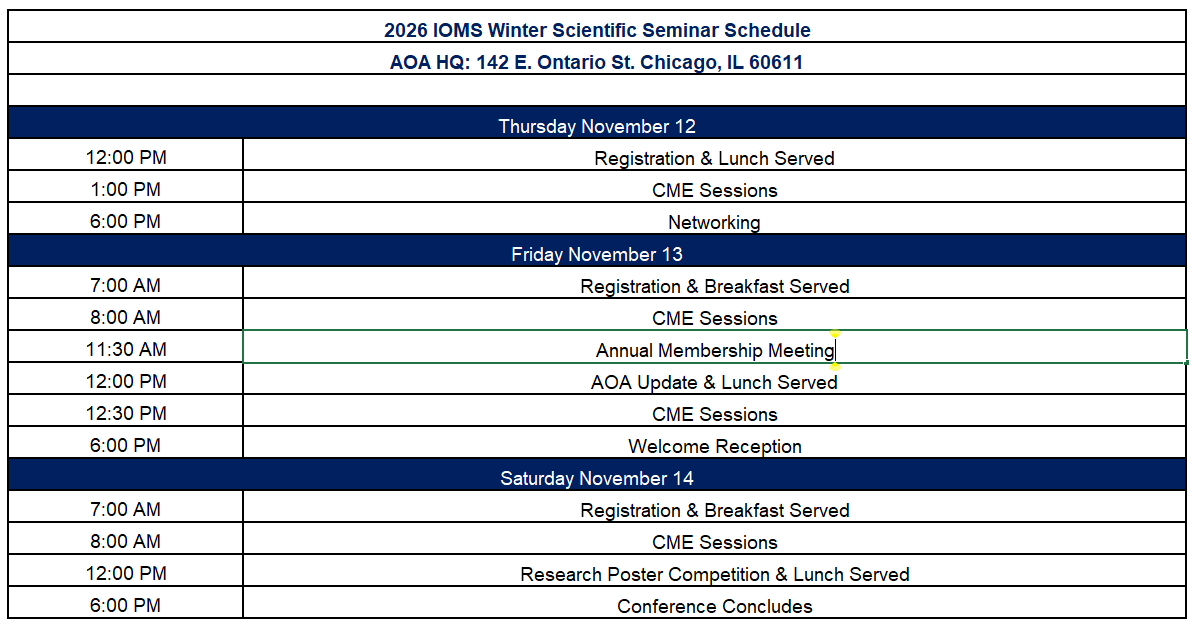This screenshot has height=626, width=1193.
Task: Click the bottom yellow selection handle
Action: coord(835,367)
